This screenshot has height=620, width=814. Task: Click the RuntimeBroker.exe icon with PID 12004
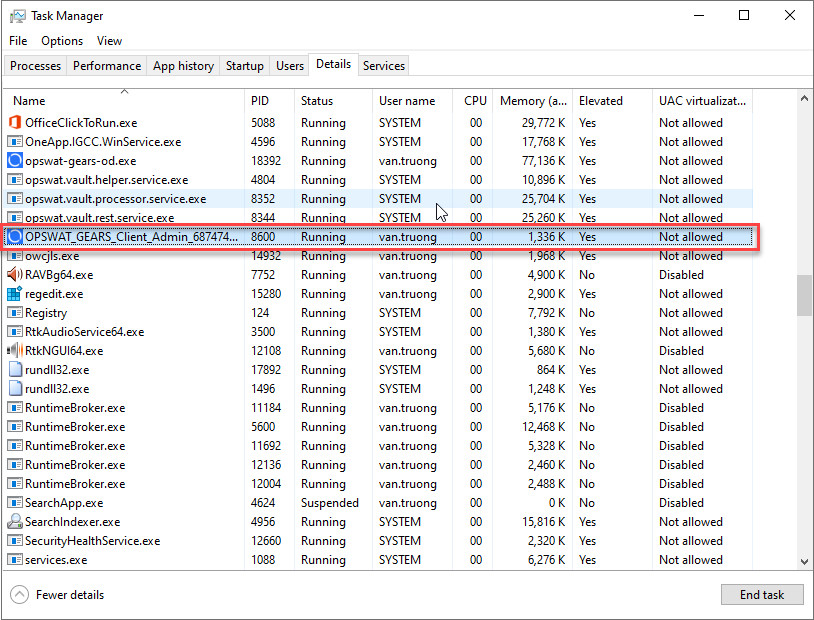[15, 484]
